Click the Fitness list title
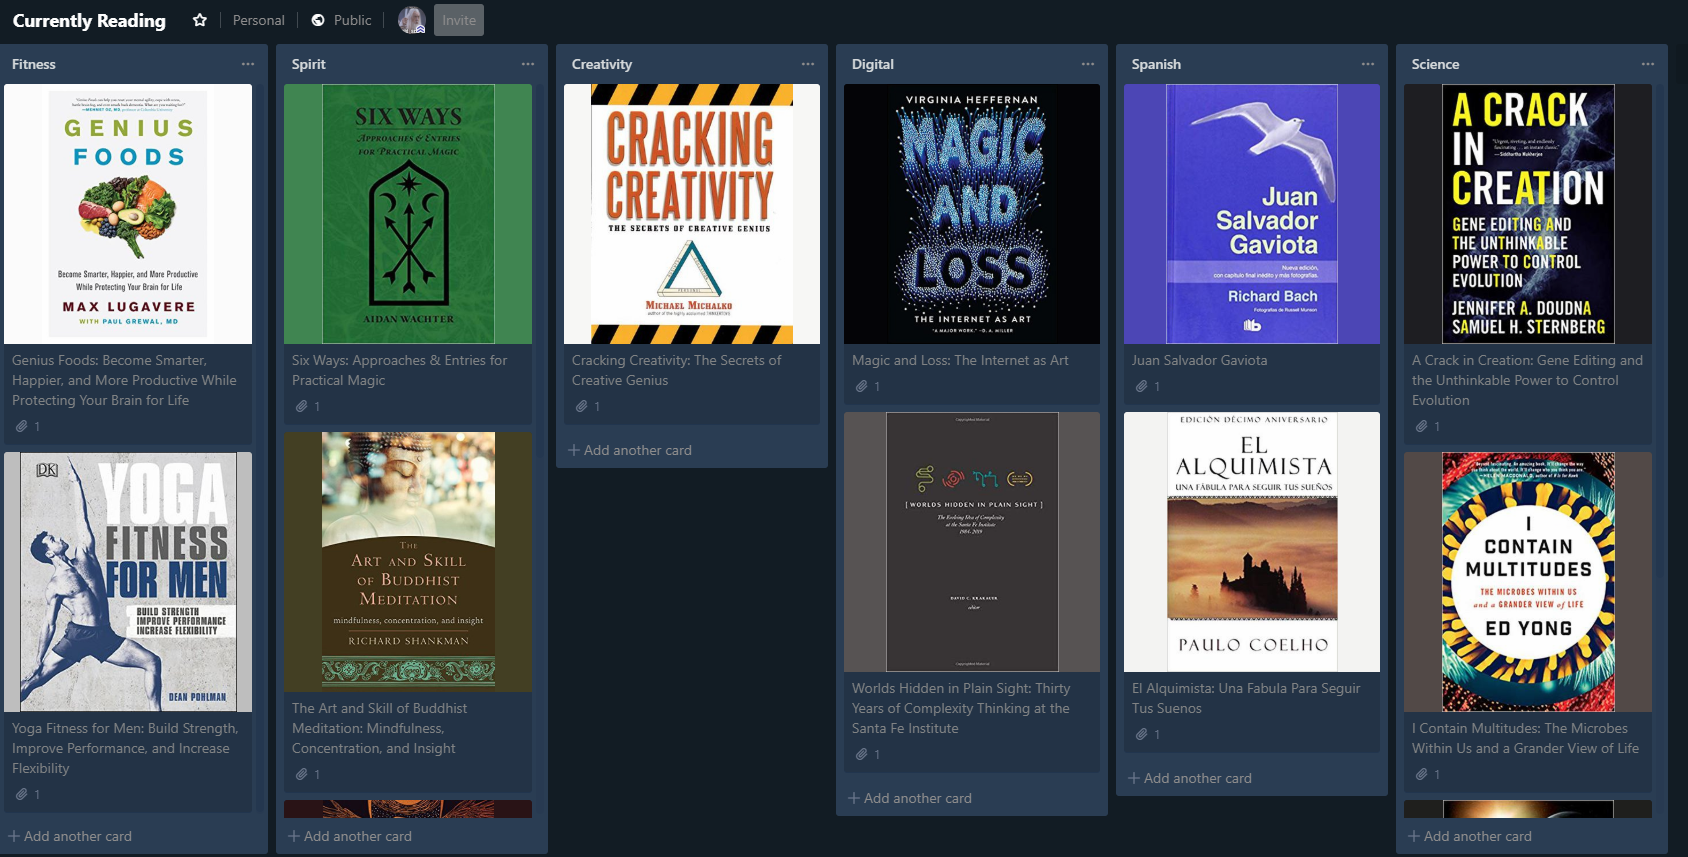This screenshot has height=857, width=1688. [34, 64]
